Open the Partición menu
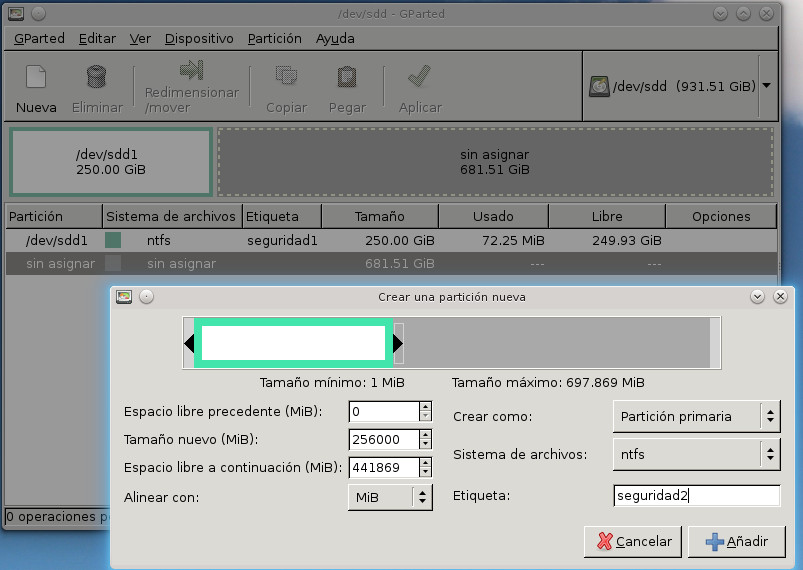Image resolution: width=803 pixels, height=570 pixels. point(274,38)
